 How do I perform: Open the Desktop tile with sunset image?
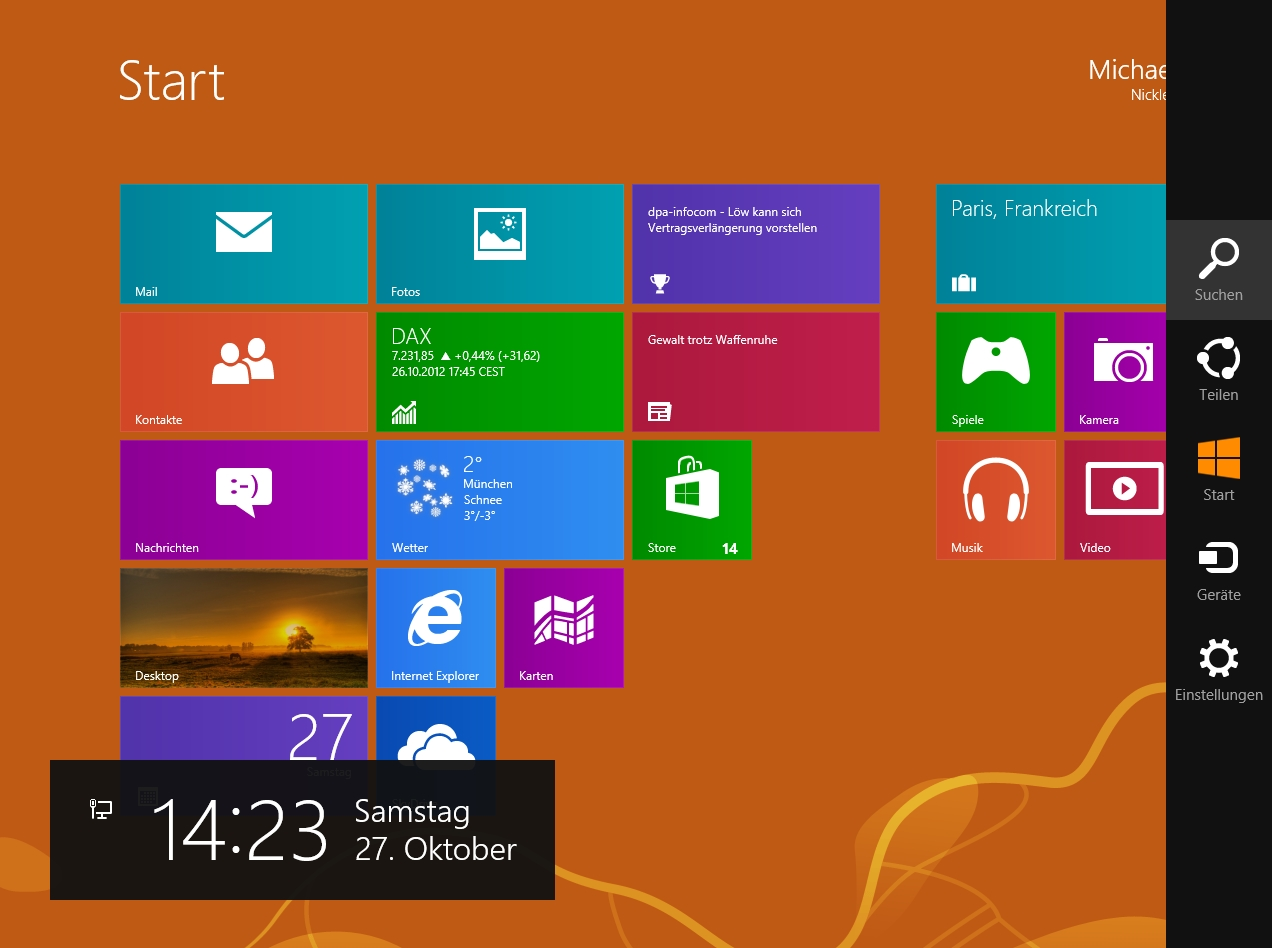pyautogui.click(x=244, y=628)
